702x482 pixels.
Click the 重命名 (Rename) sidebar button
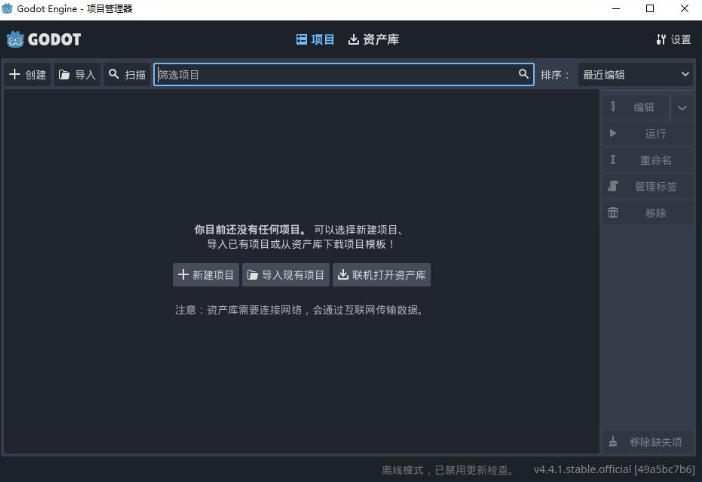click(648, 160)
